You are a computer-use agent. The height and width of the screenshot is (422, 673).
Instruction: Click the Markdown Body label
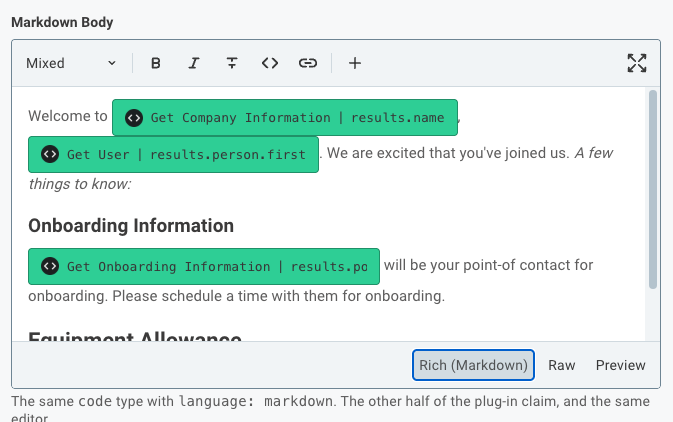pos(62,22)
